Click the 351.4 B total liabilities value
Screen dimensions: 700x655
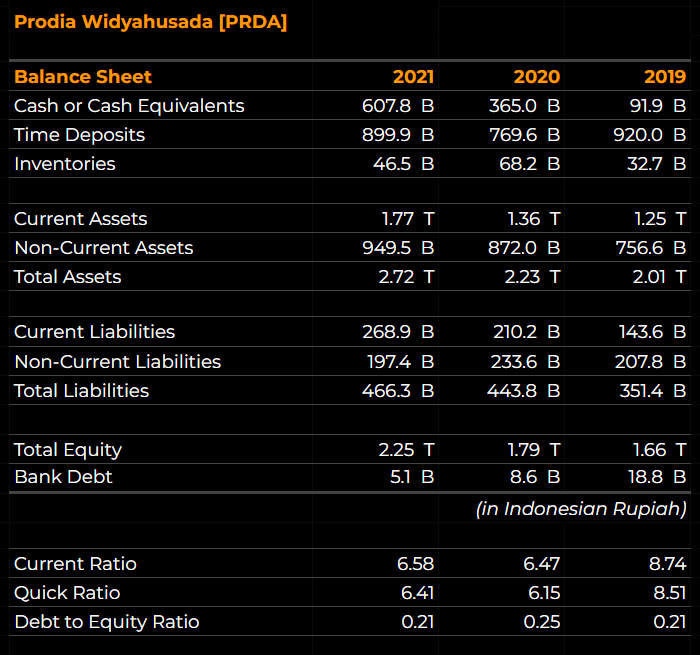click(x=653, y=391)
